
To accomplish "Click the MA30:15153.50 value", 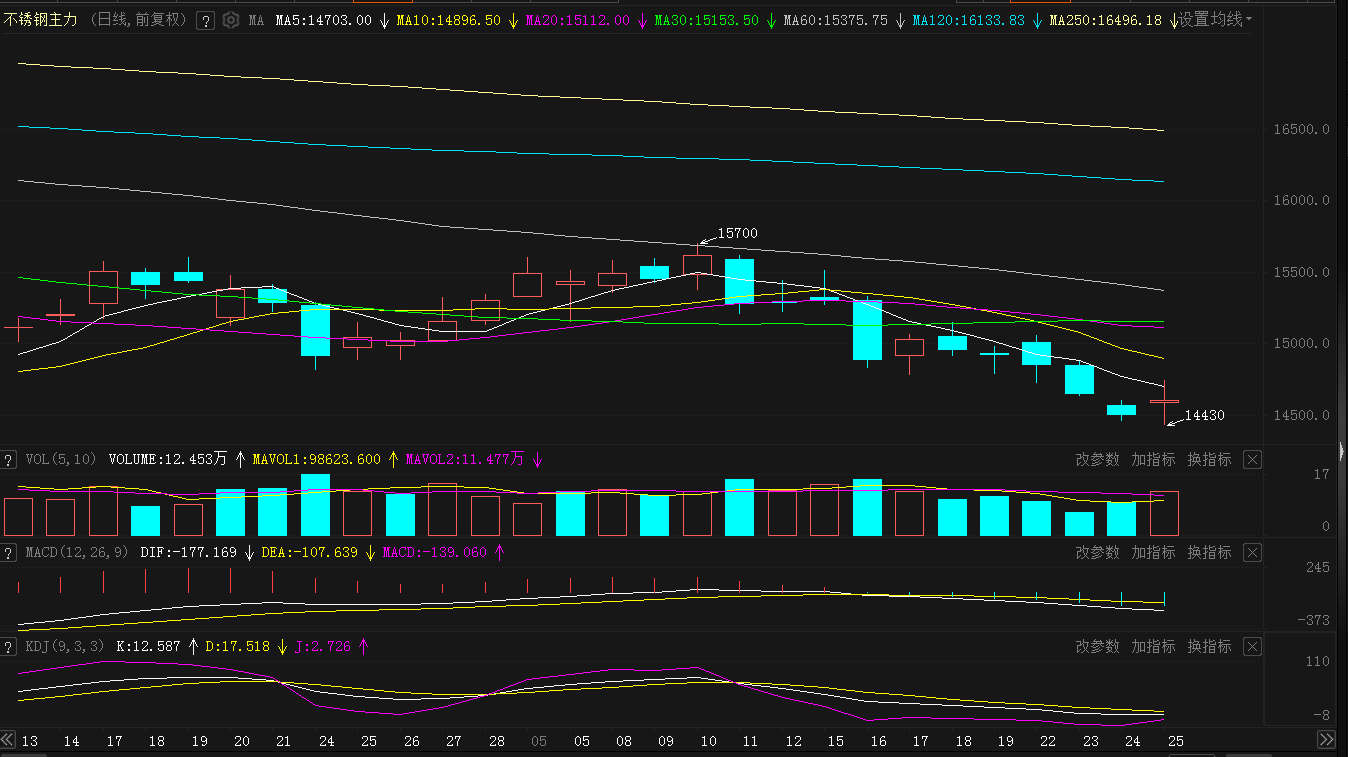I will tap(707, 20).
